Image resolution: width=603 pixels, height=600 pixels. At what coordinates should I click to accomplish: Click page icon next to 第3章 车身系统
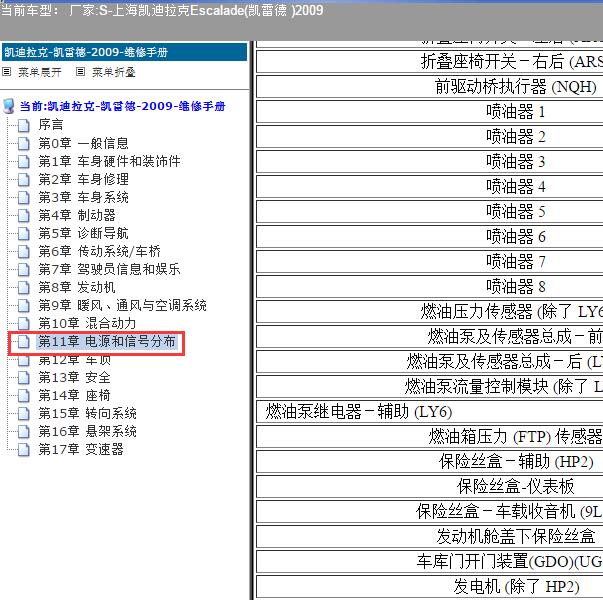tap(24, 197)
